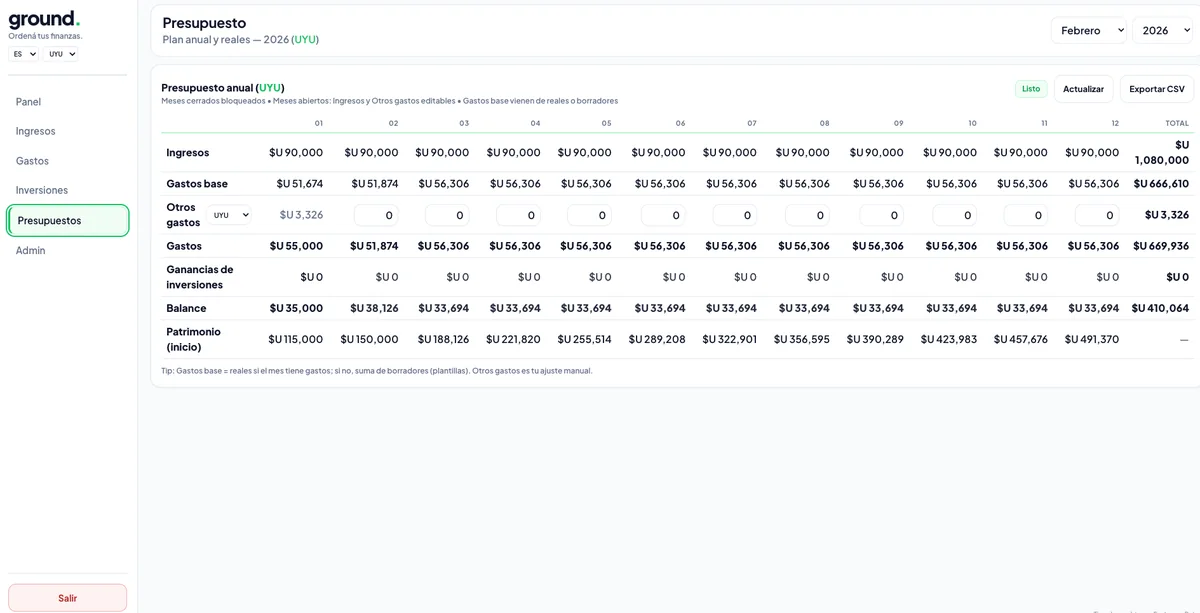The image size is (1200, 613).
Task: Open the UYU dropdown in the Otros gastos row
Action: tap(229, 215)
